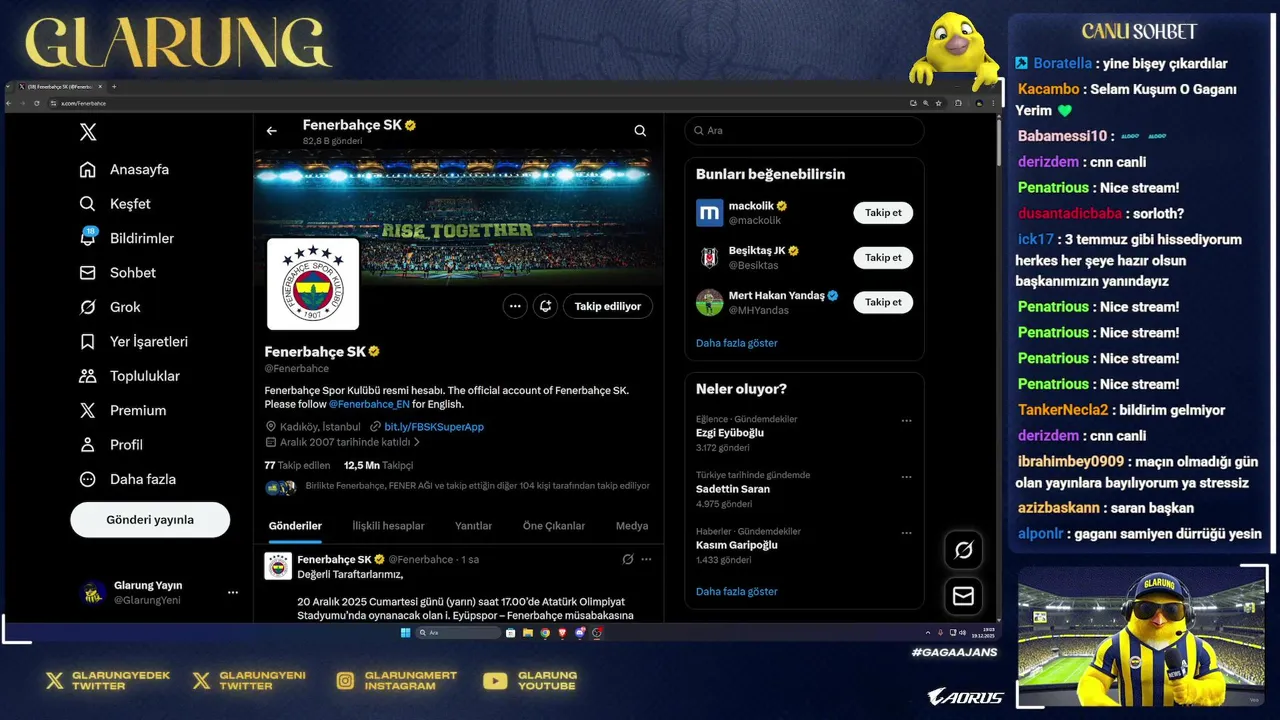Open Discord from taskbar
1280x720 pixels.
point(579,632)
